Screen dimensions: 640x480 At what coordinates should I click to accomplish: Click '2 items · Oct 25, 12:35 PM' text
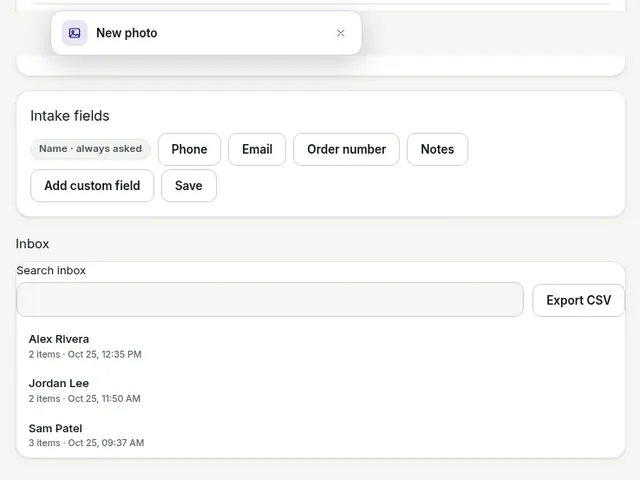(x=85, y=354)
